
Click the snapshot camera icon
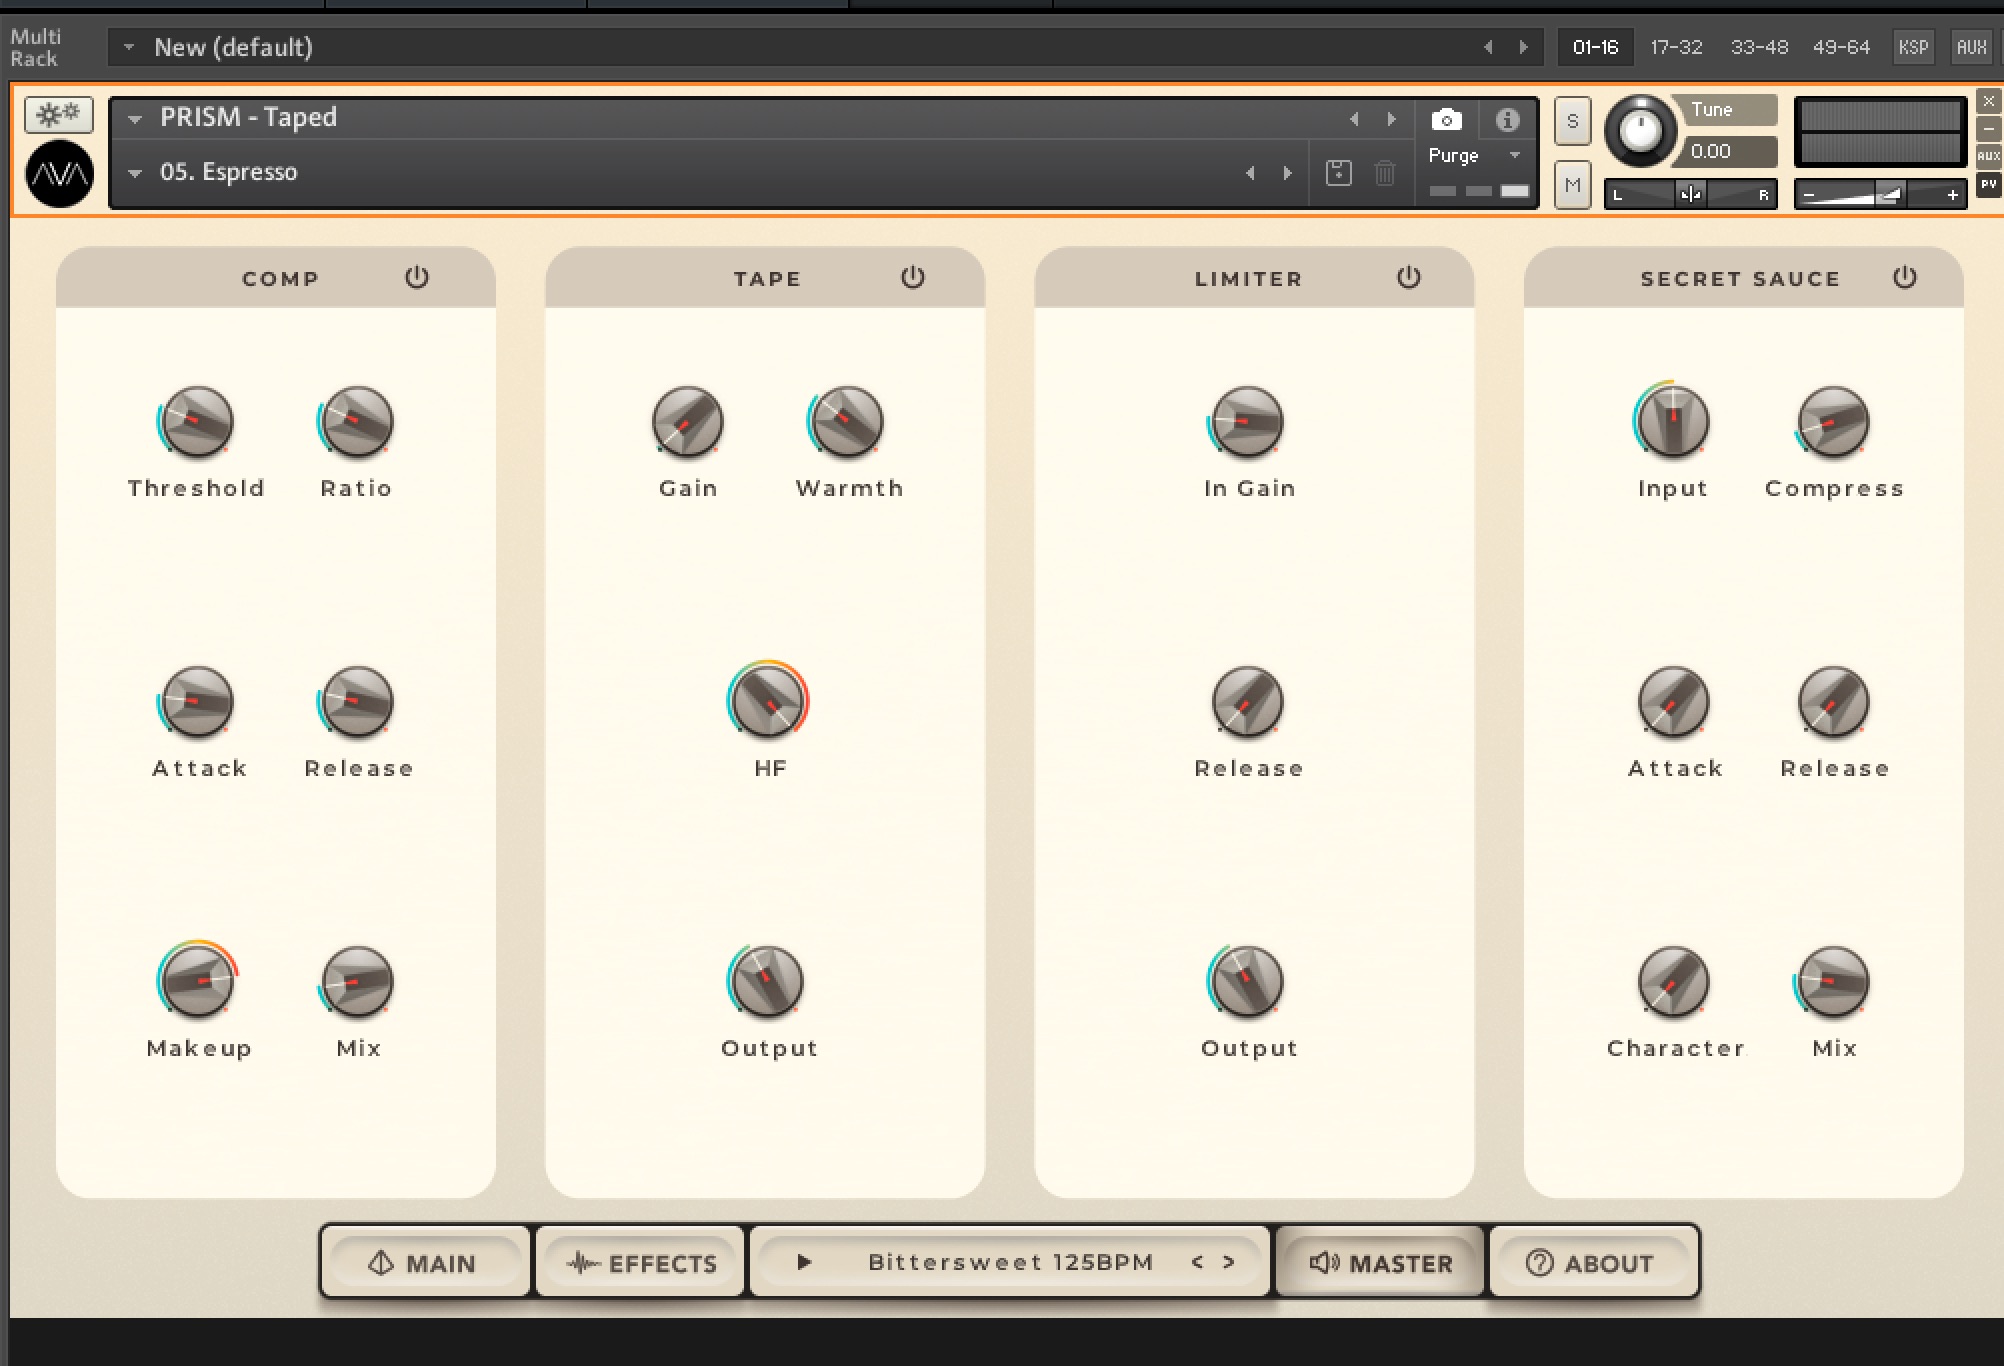coord(1446,120)
